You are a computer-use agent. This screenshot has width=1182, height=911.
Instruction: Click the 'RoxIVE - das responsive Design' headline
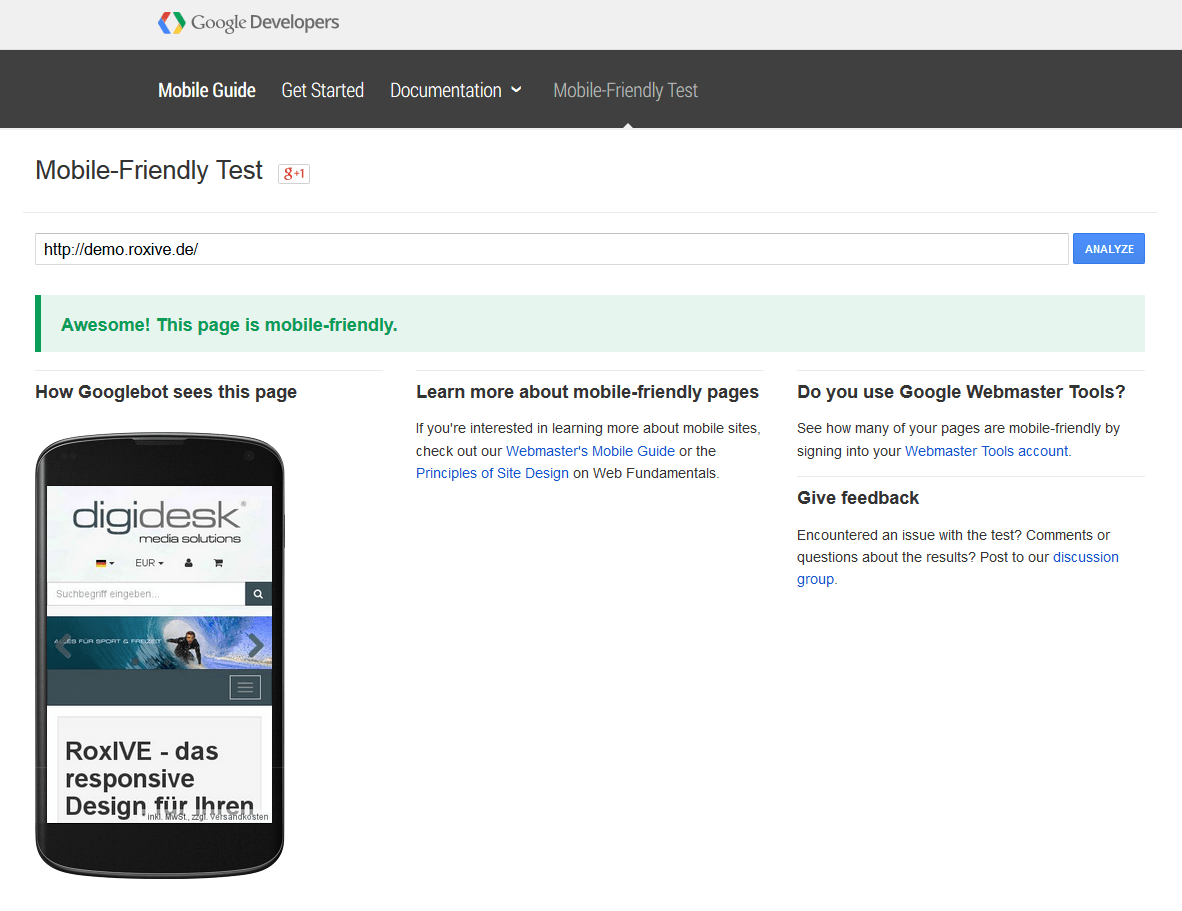tap(160, 778)
